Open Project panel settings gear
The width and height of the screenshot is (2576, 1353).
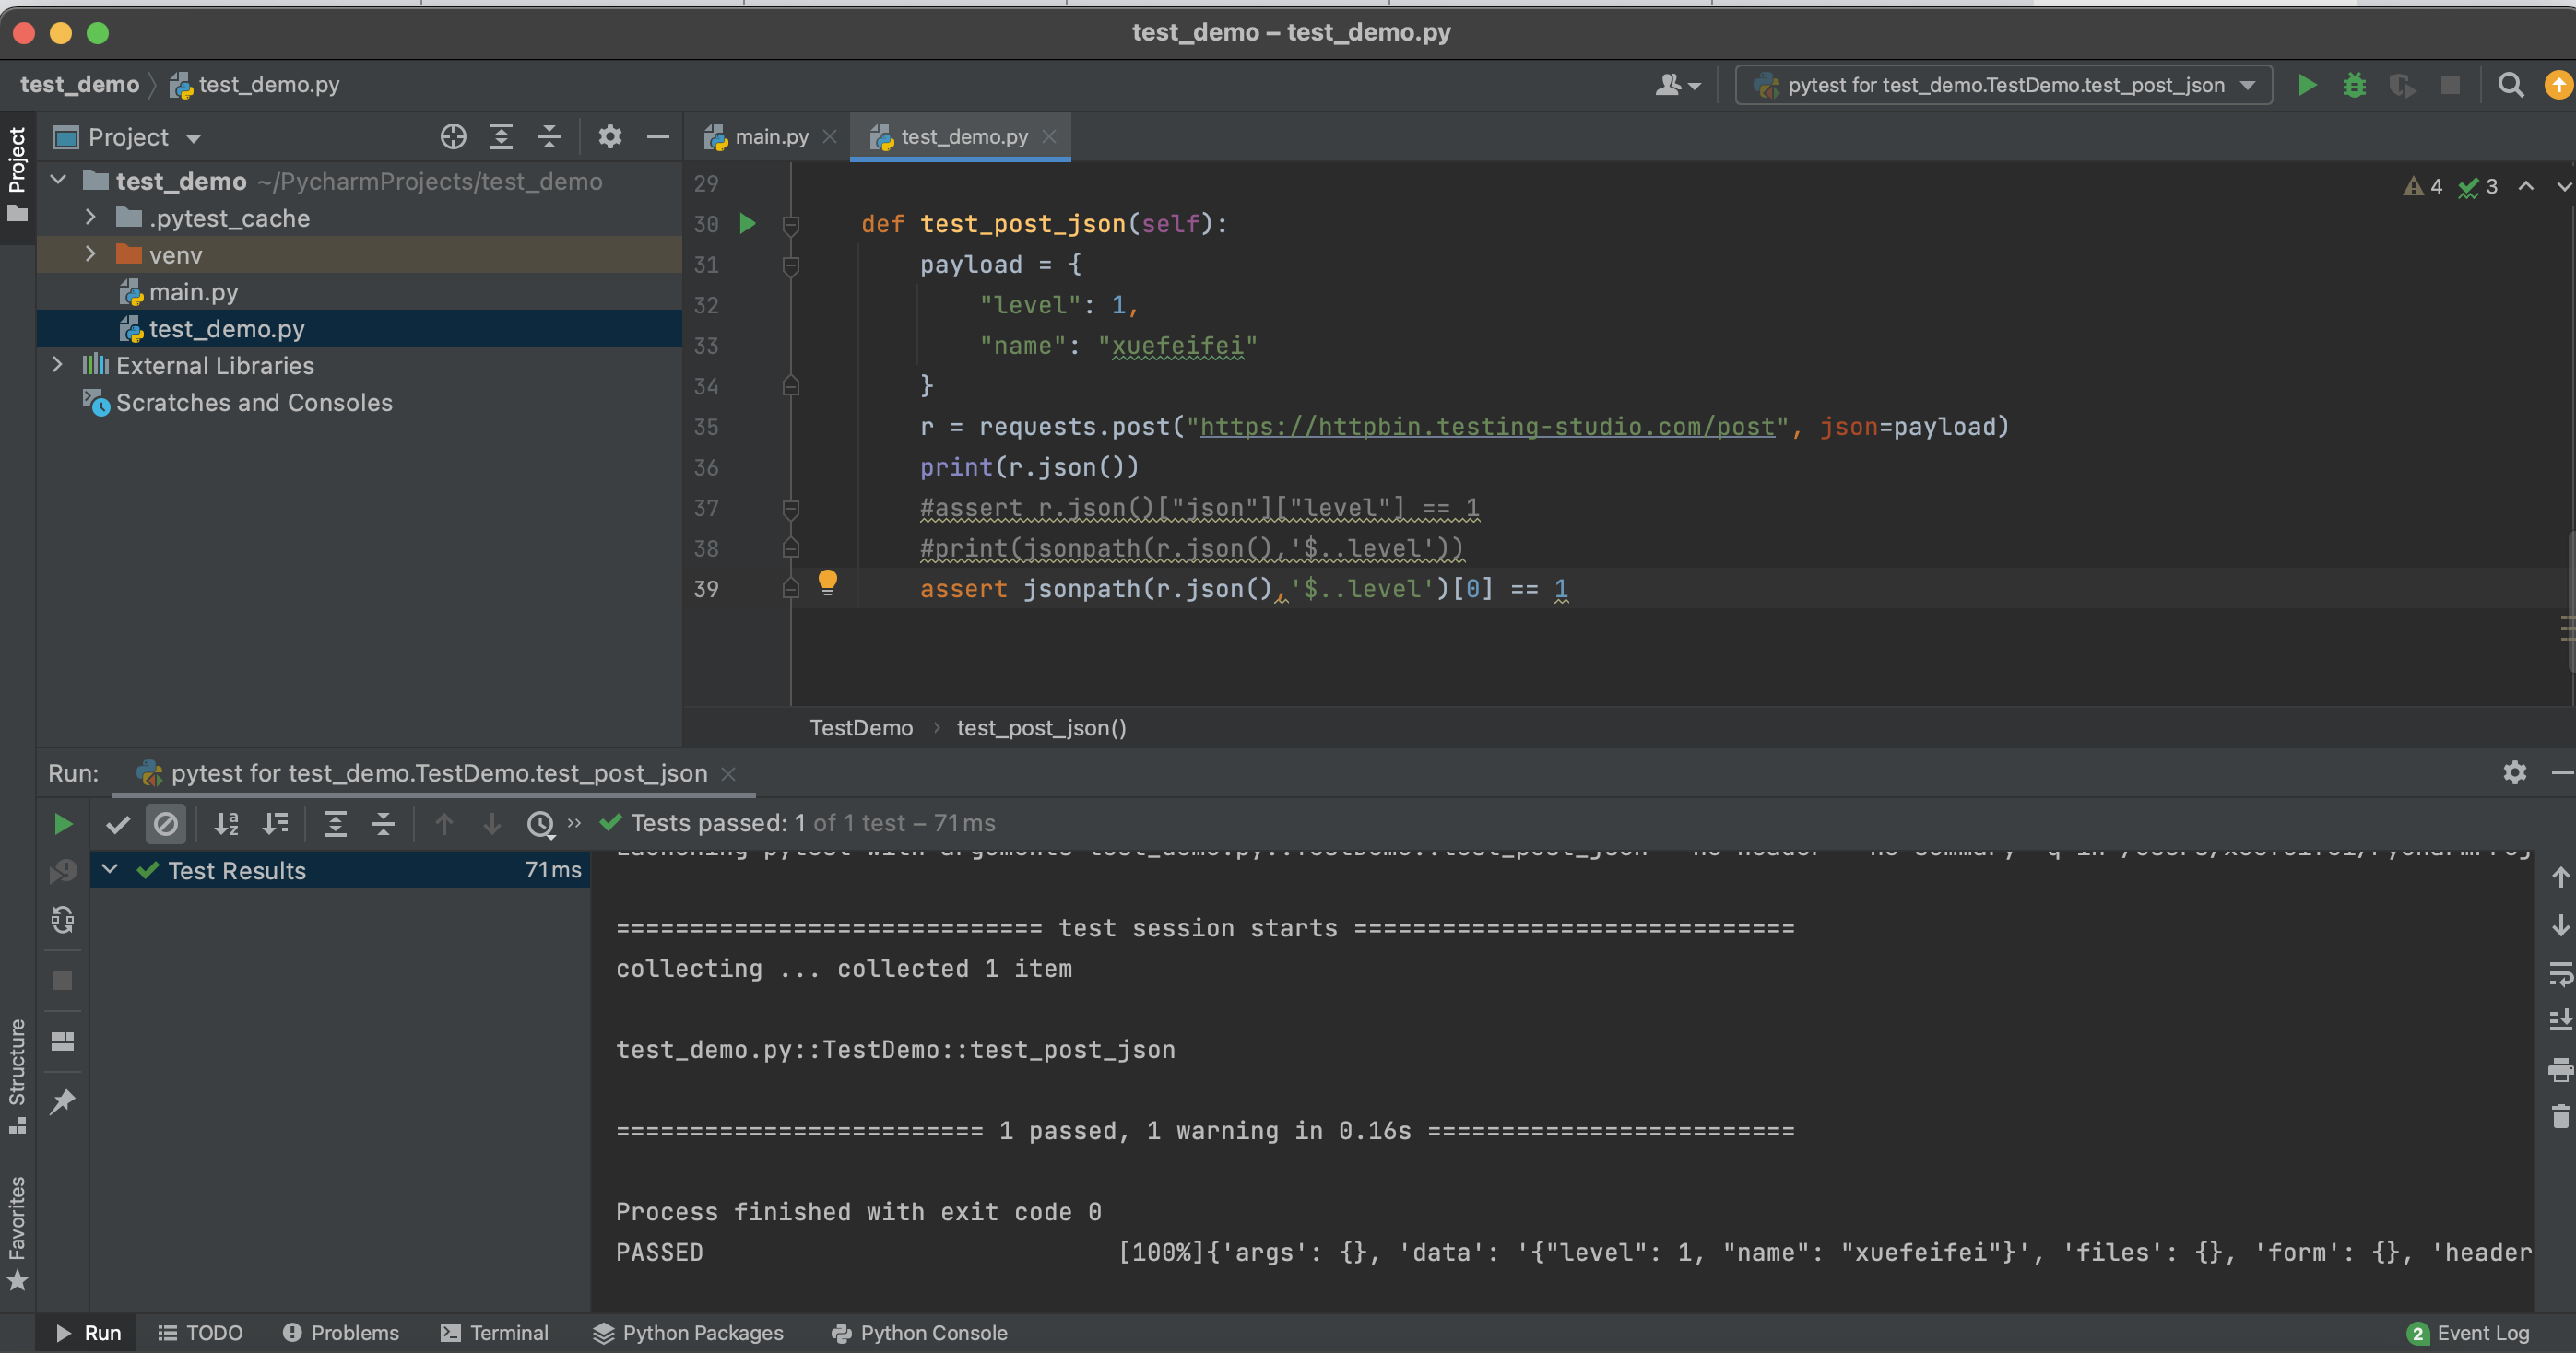[x=610, y=137]
